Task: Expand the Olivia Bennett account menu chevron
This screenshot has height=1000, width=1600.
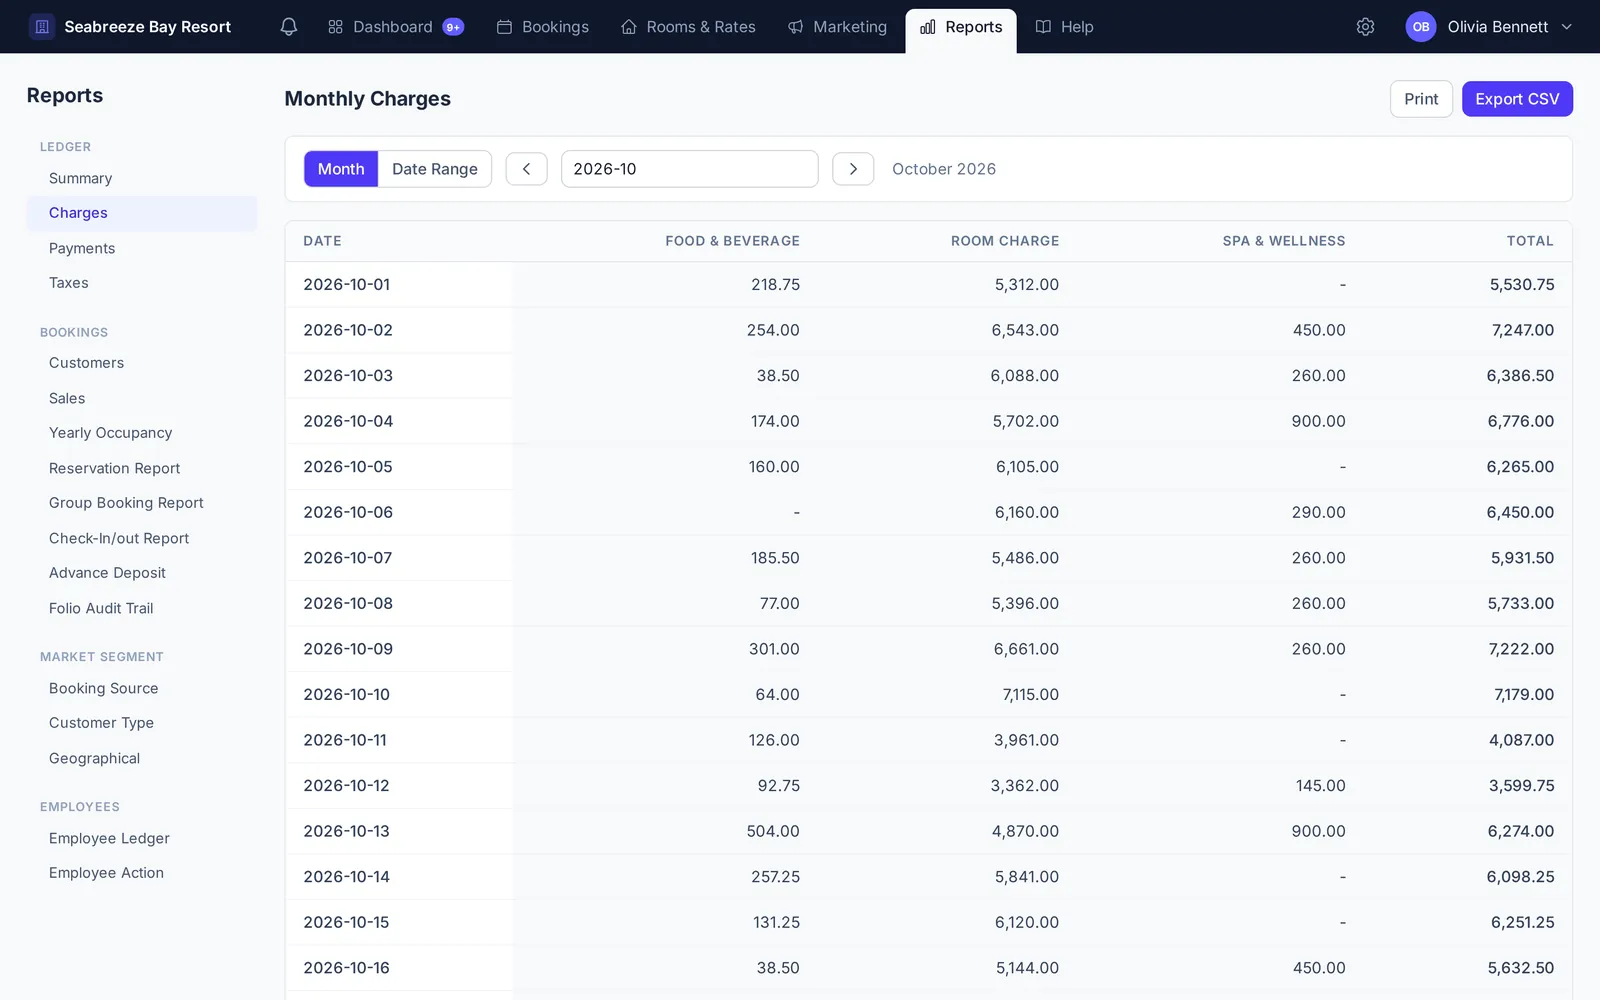Action: [1567, 27]
